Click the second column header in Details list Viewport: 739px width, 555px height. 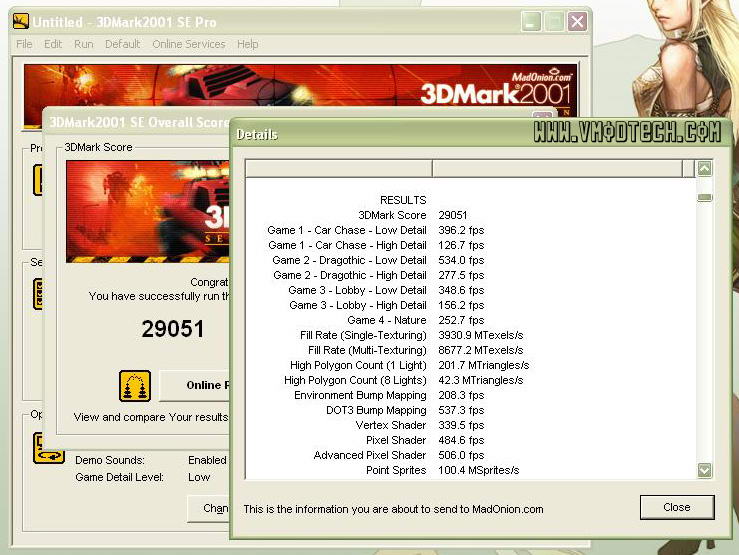tap(557, 169)
